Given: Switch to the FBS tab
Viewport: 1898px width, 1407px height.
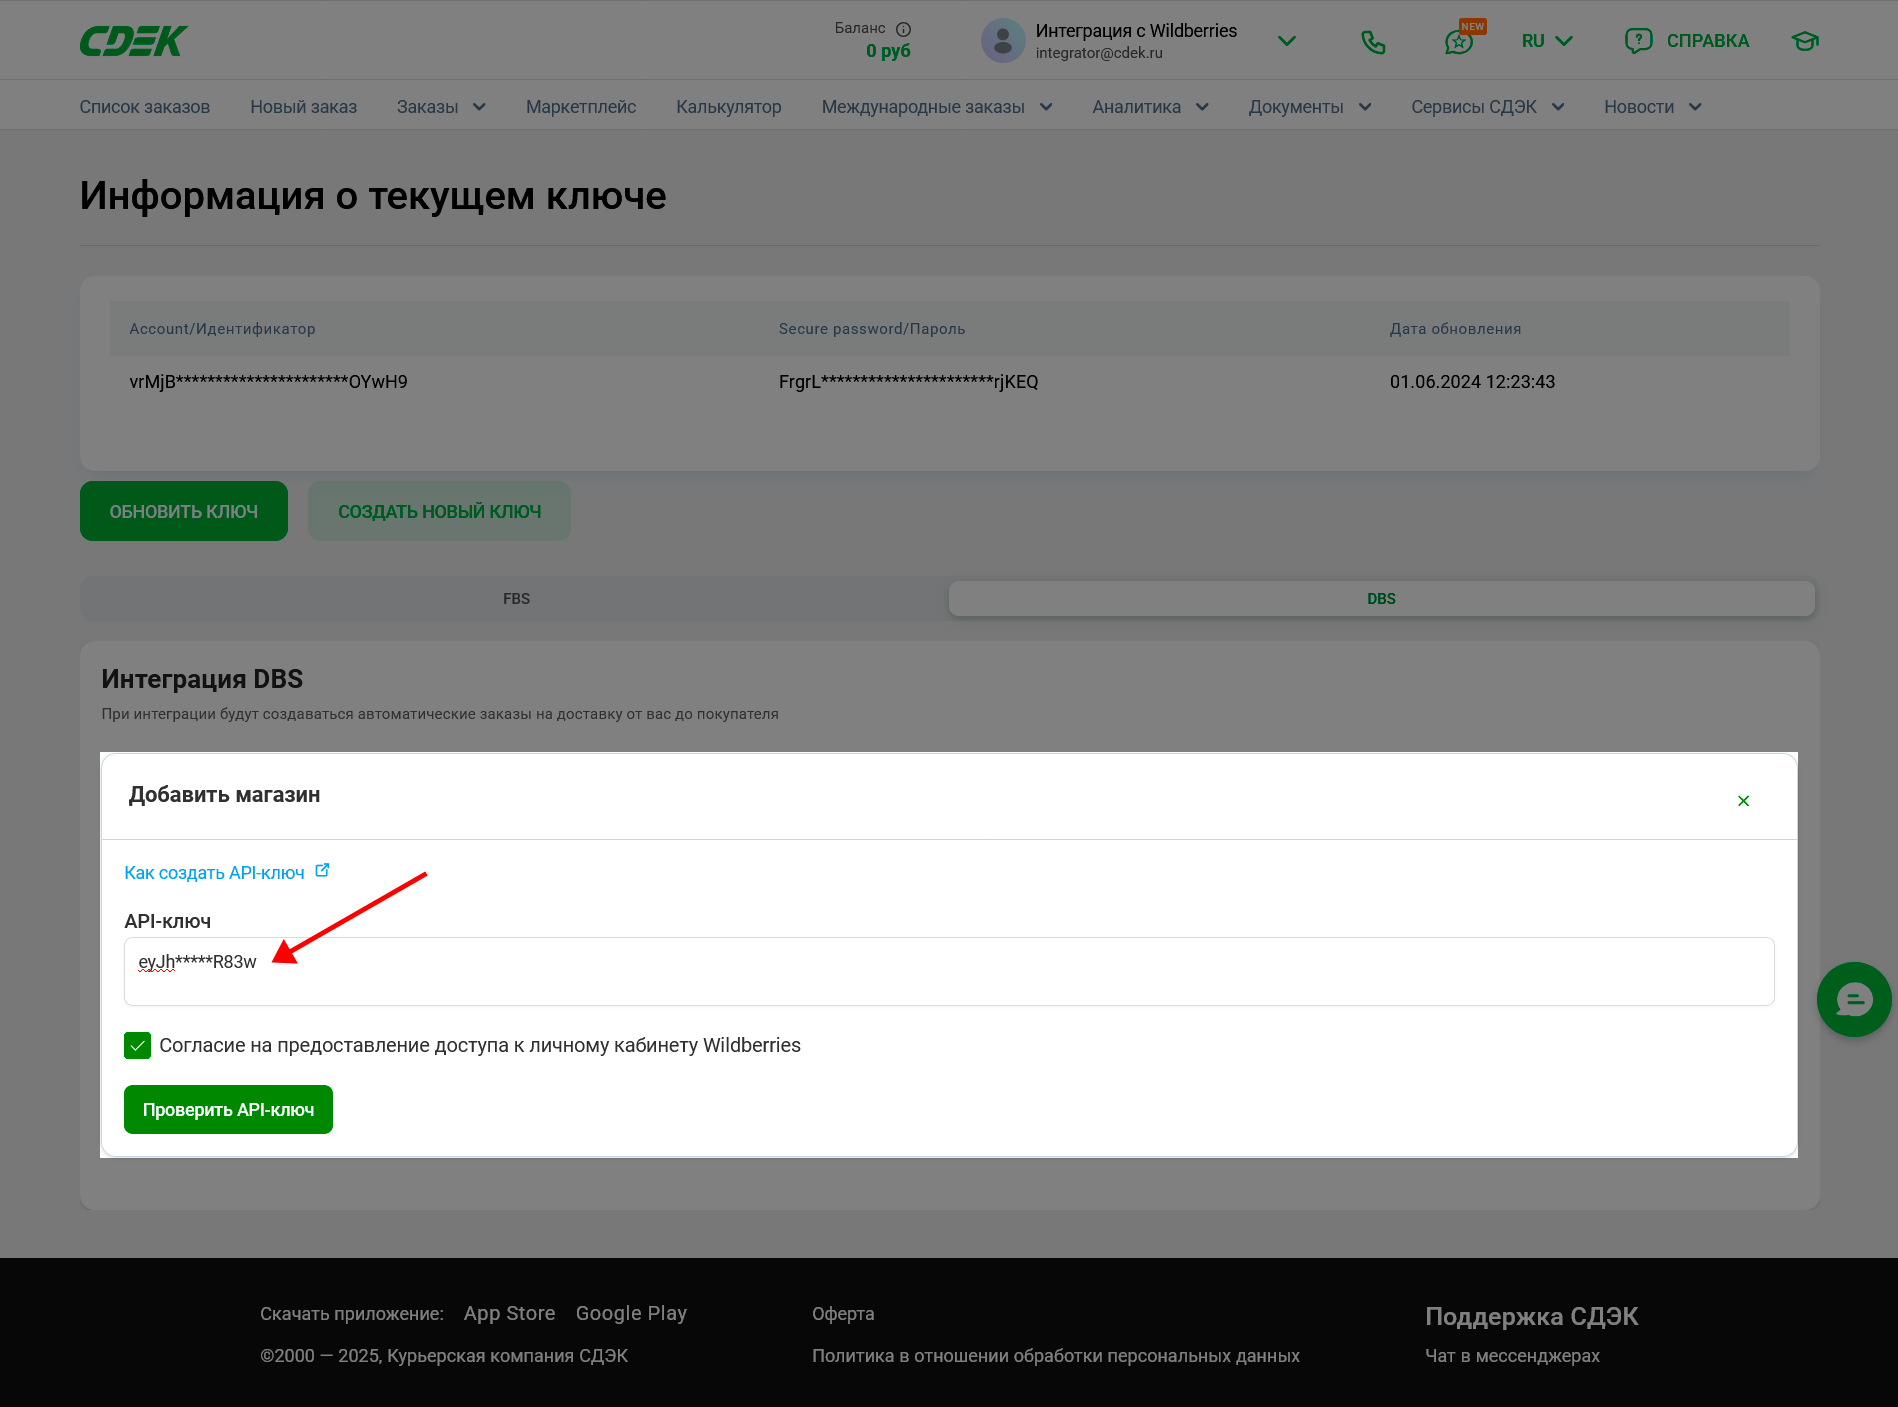Looking at the screenshot, I should click(516, 599).
